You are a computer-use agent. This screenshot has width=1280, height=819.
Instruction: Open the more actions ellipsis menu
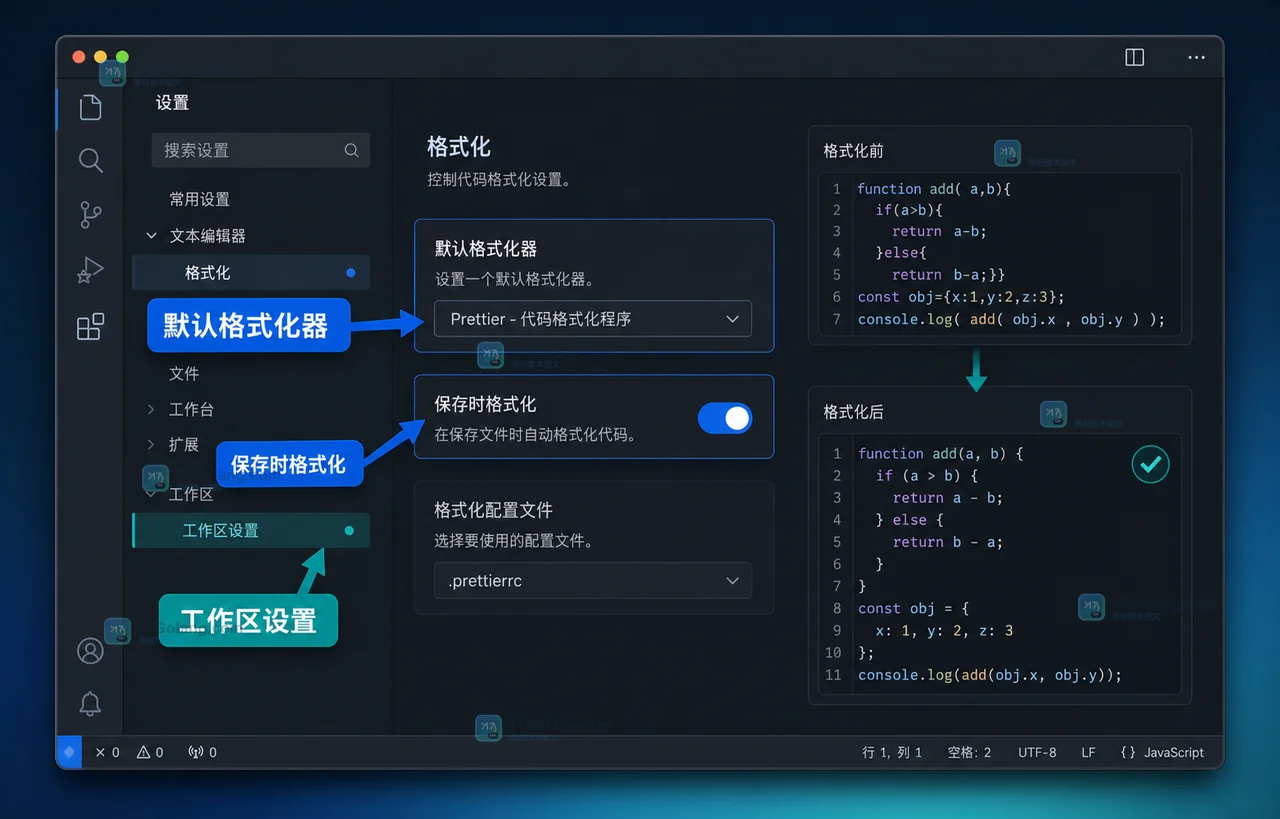[x=1196, y=58]
